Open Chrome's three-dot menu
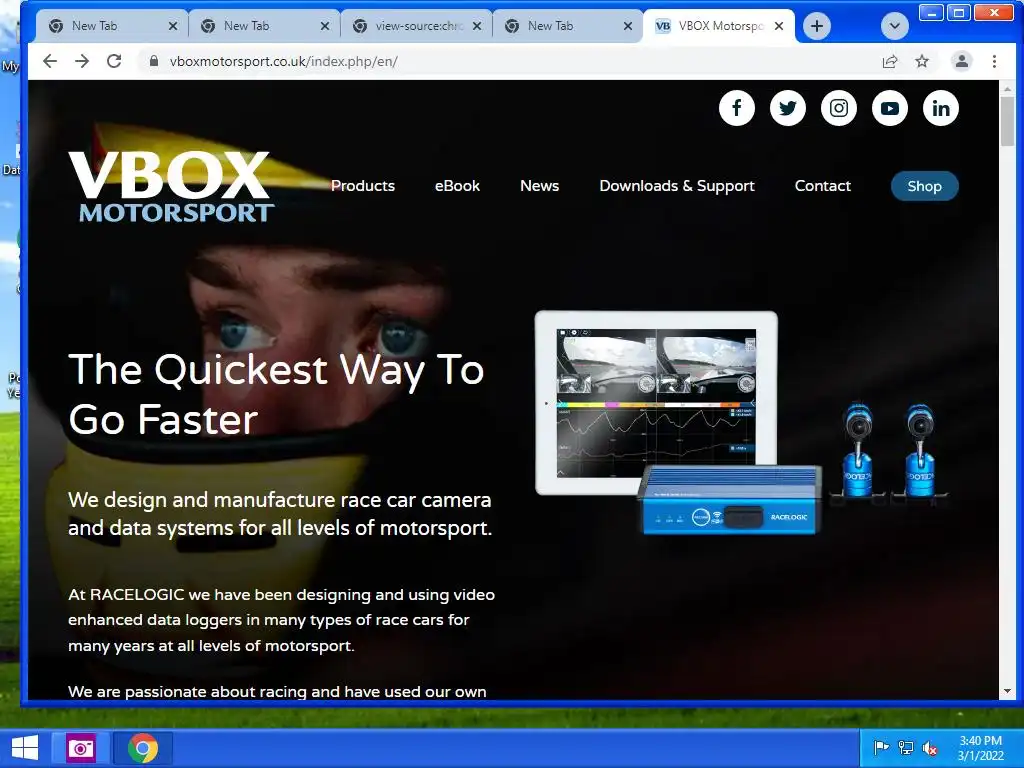This screenshot has width=1024, height=768. 994,61
